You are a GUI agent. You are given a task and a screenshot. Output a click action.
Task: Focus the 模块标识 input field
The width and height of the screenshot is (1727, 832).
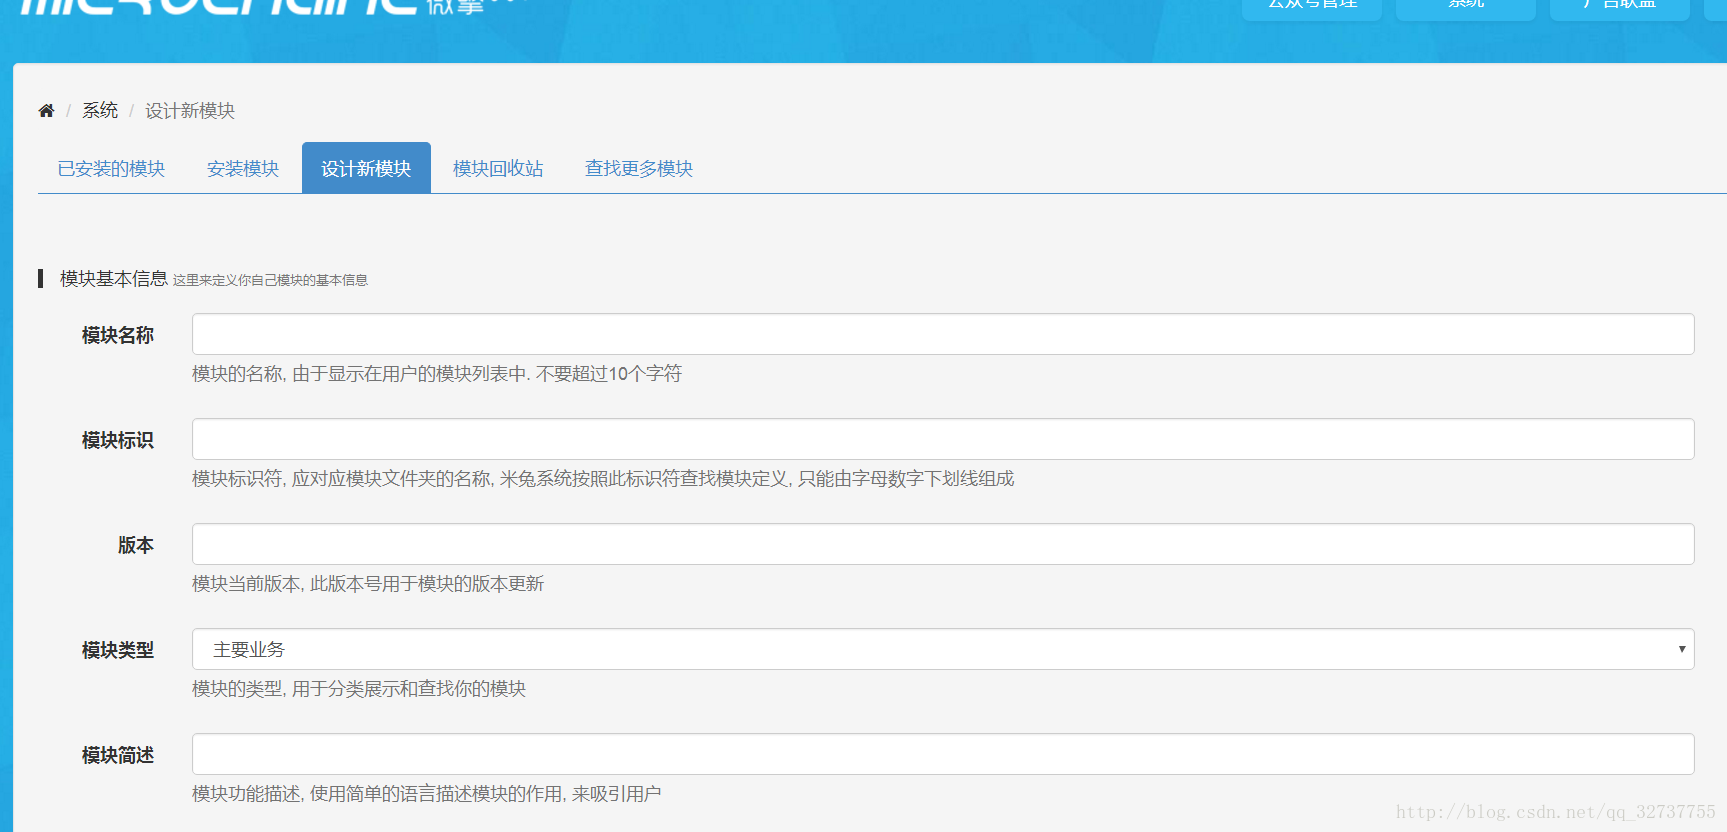point(943,439)
